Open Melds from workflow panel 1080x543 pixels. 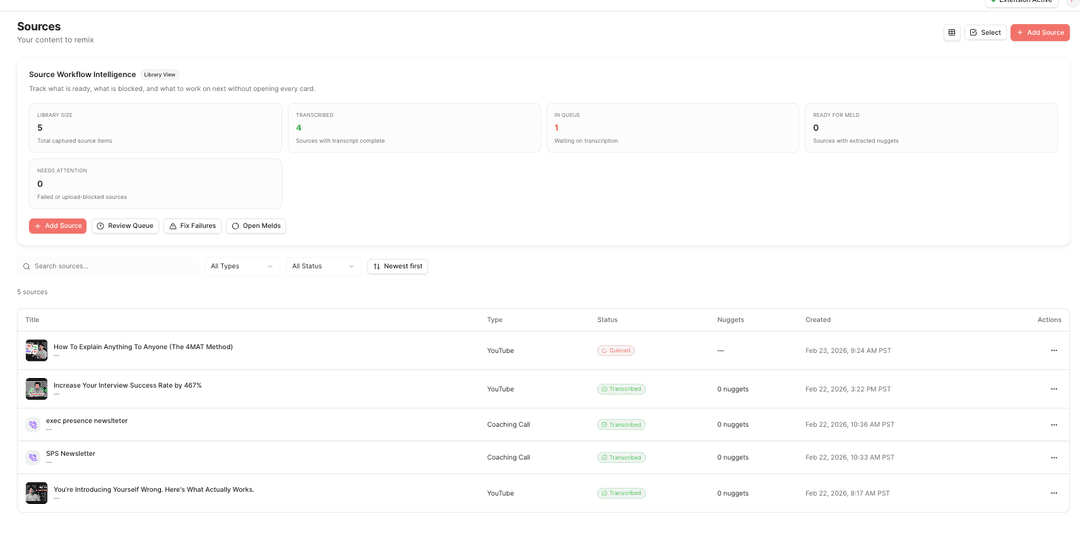pos(256,226)
